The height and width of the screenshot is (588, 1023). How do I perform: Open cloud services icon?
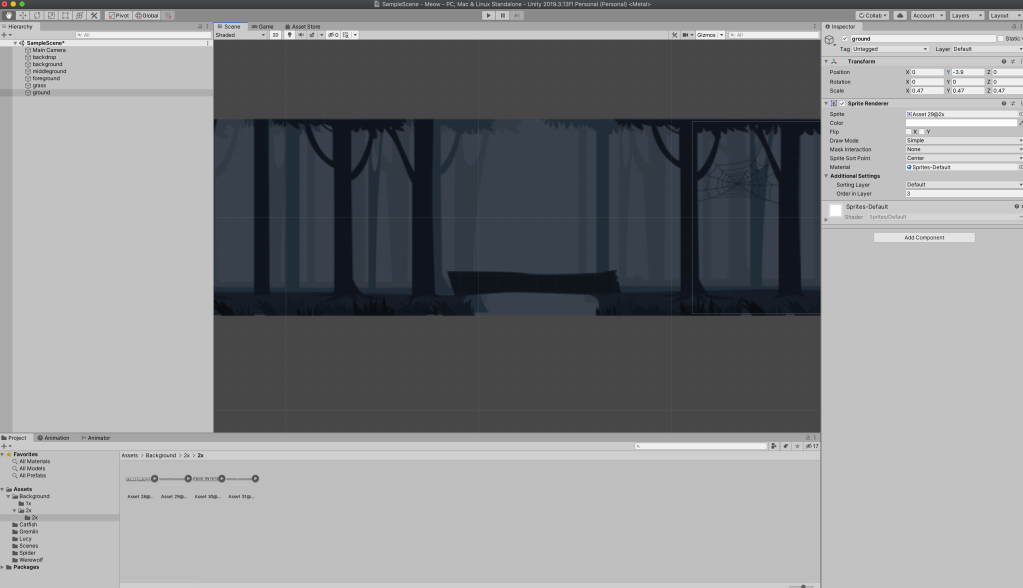pos(900,16)
